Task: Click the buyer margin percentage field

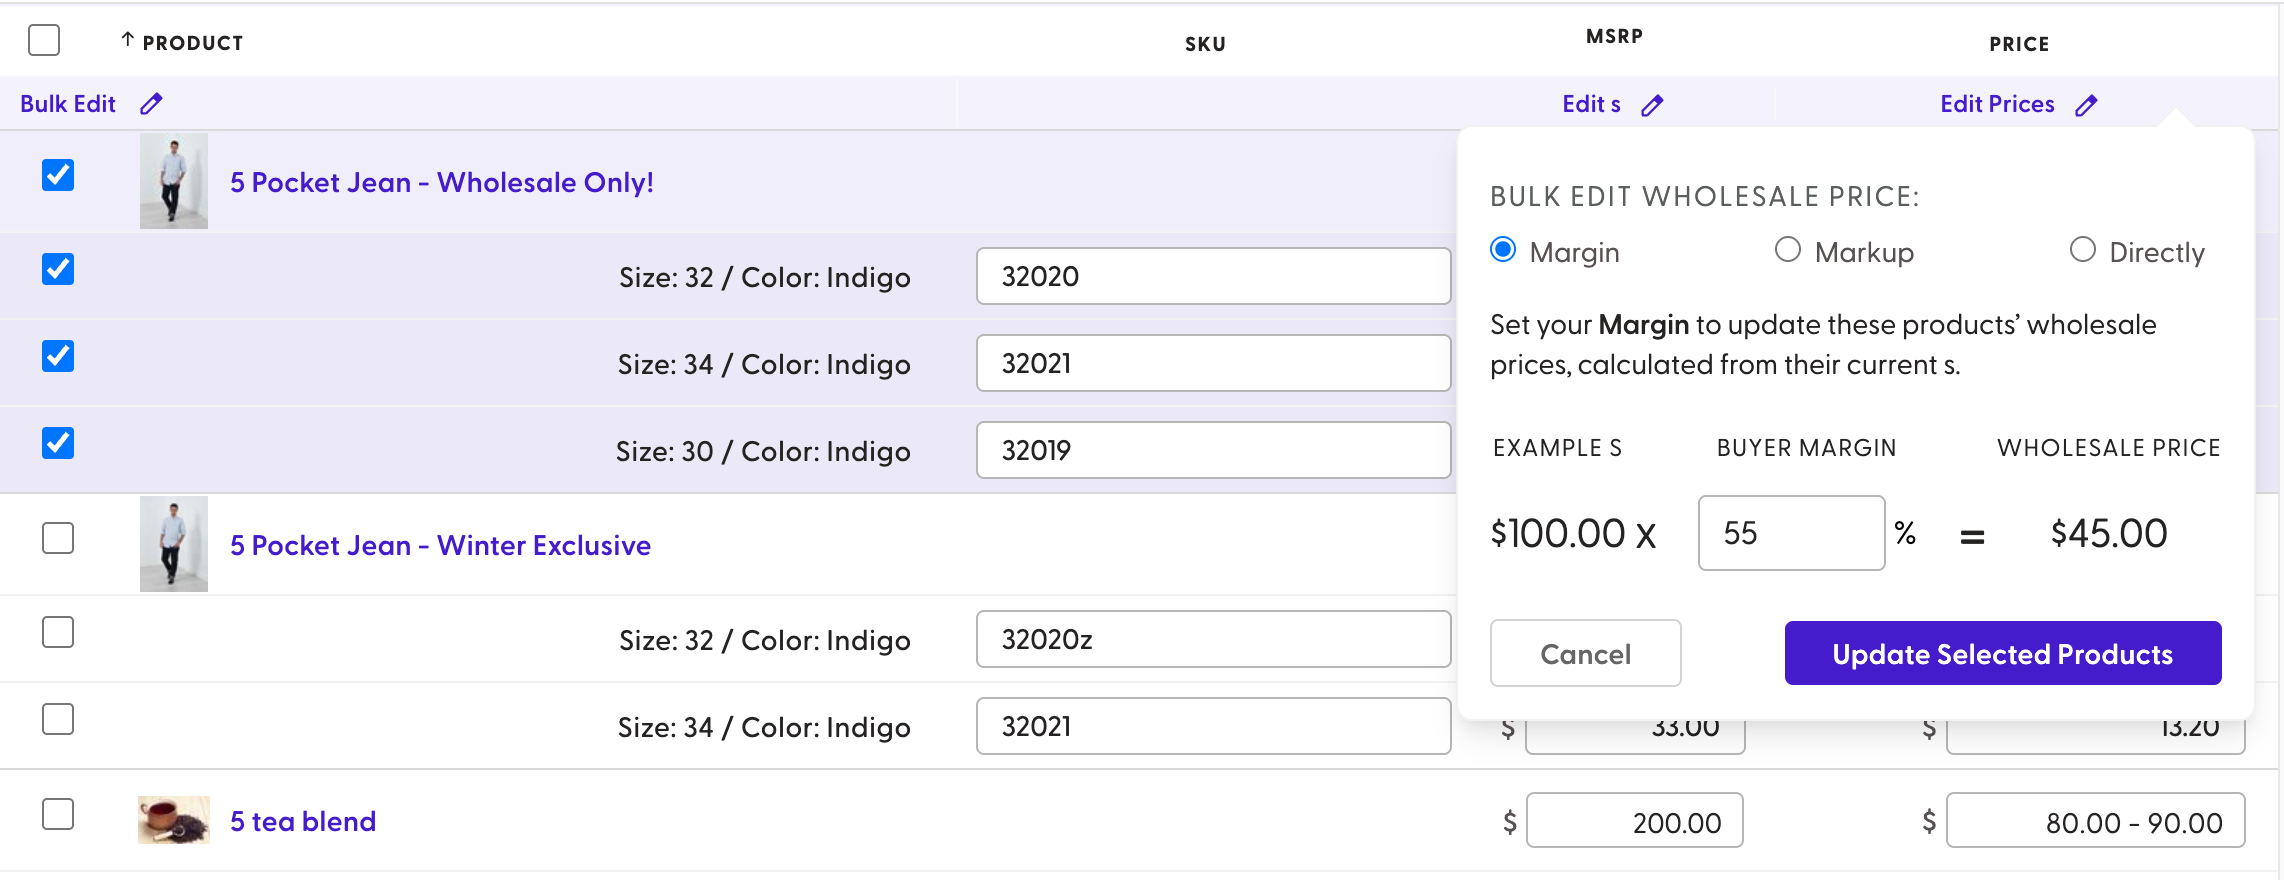Action: point(1791,533)
